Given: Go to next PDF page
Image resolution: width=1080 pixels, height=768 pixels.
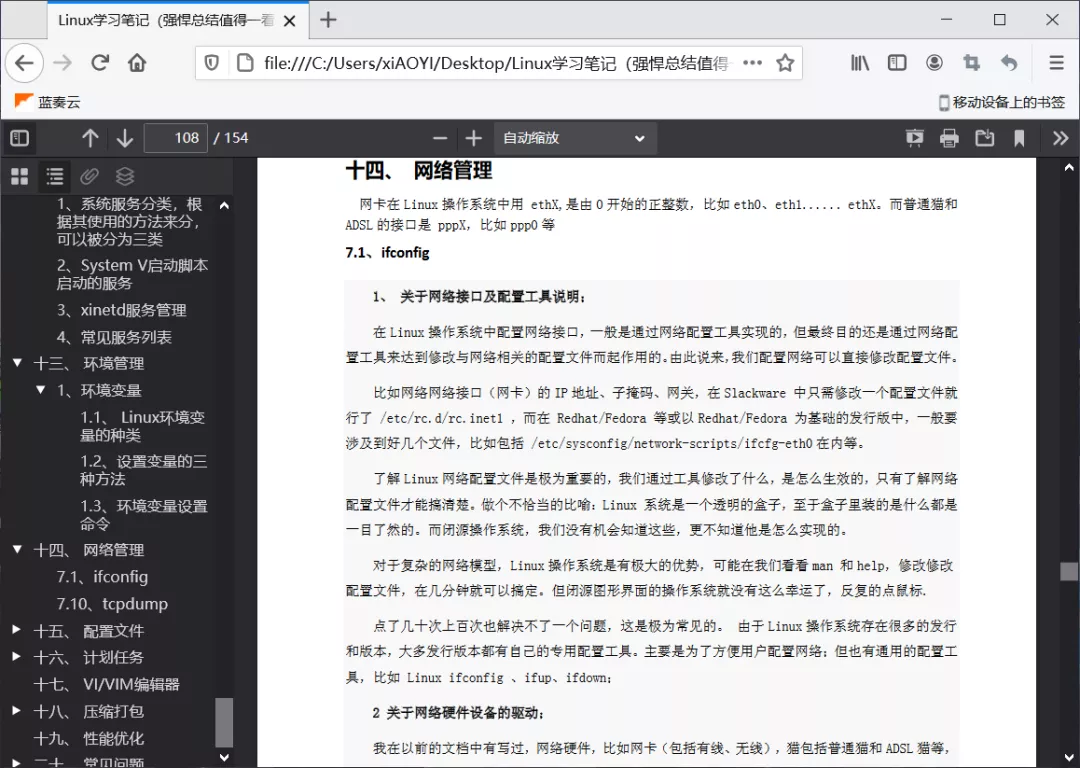Looking at the screenshot, I should point(124,138).
